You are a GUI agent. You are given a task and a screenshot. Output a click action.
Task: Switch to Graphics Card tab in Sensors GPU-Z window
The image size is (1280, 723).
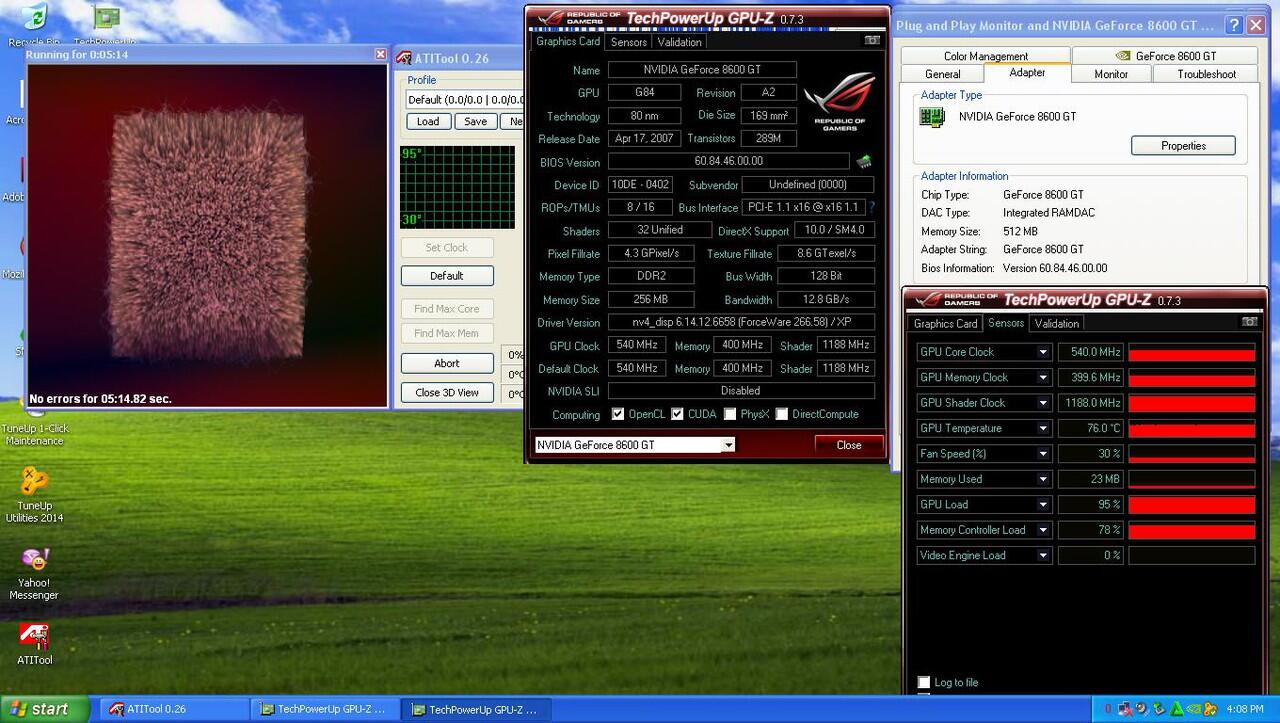pos(945,323)
